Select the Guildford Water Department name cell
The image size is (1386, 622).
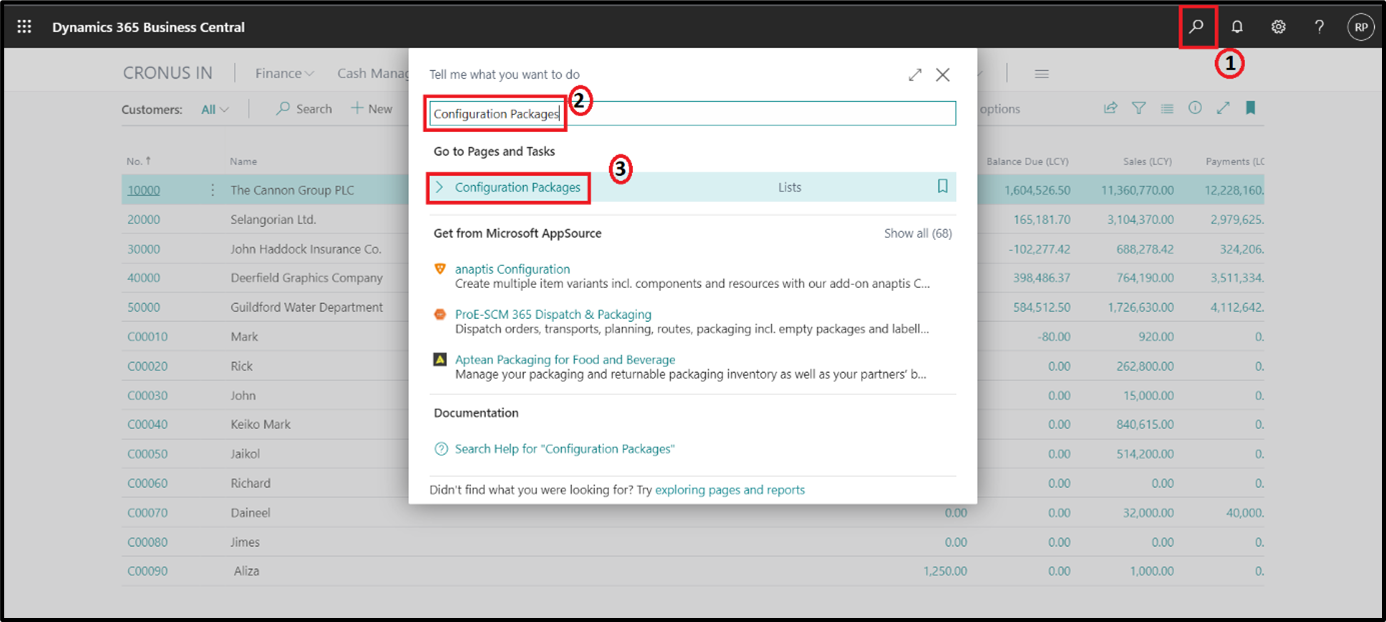click(x=306, y=307)
